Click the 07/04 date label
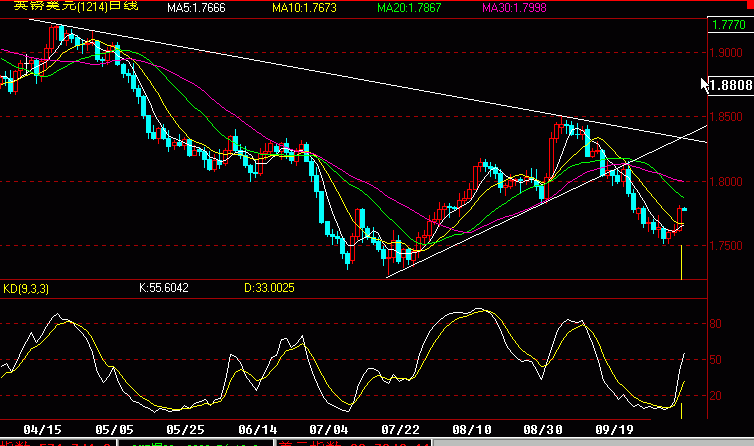 (x=329, y=430)
